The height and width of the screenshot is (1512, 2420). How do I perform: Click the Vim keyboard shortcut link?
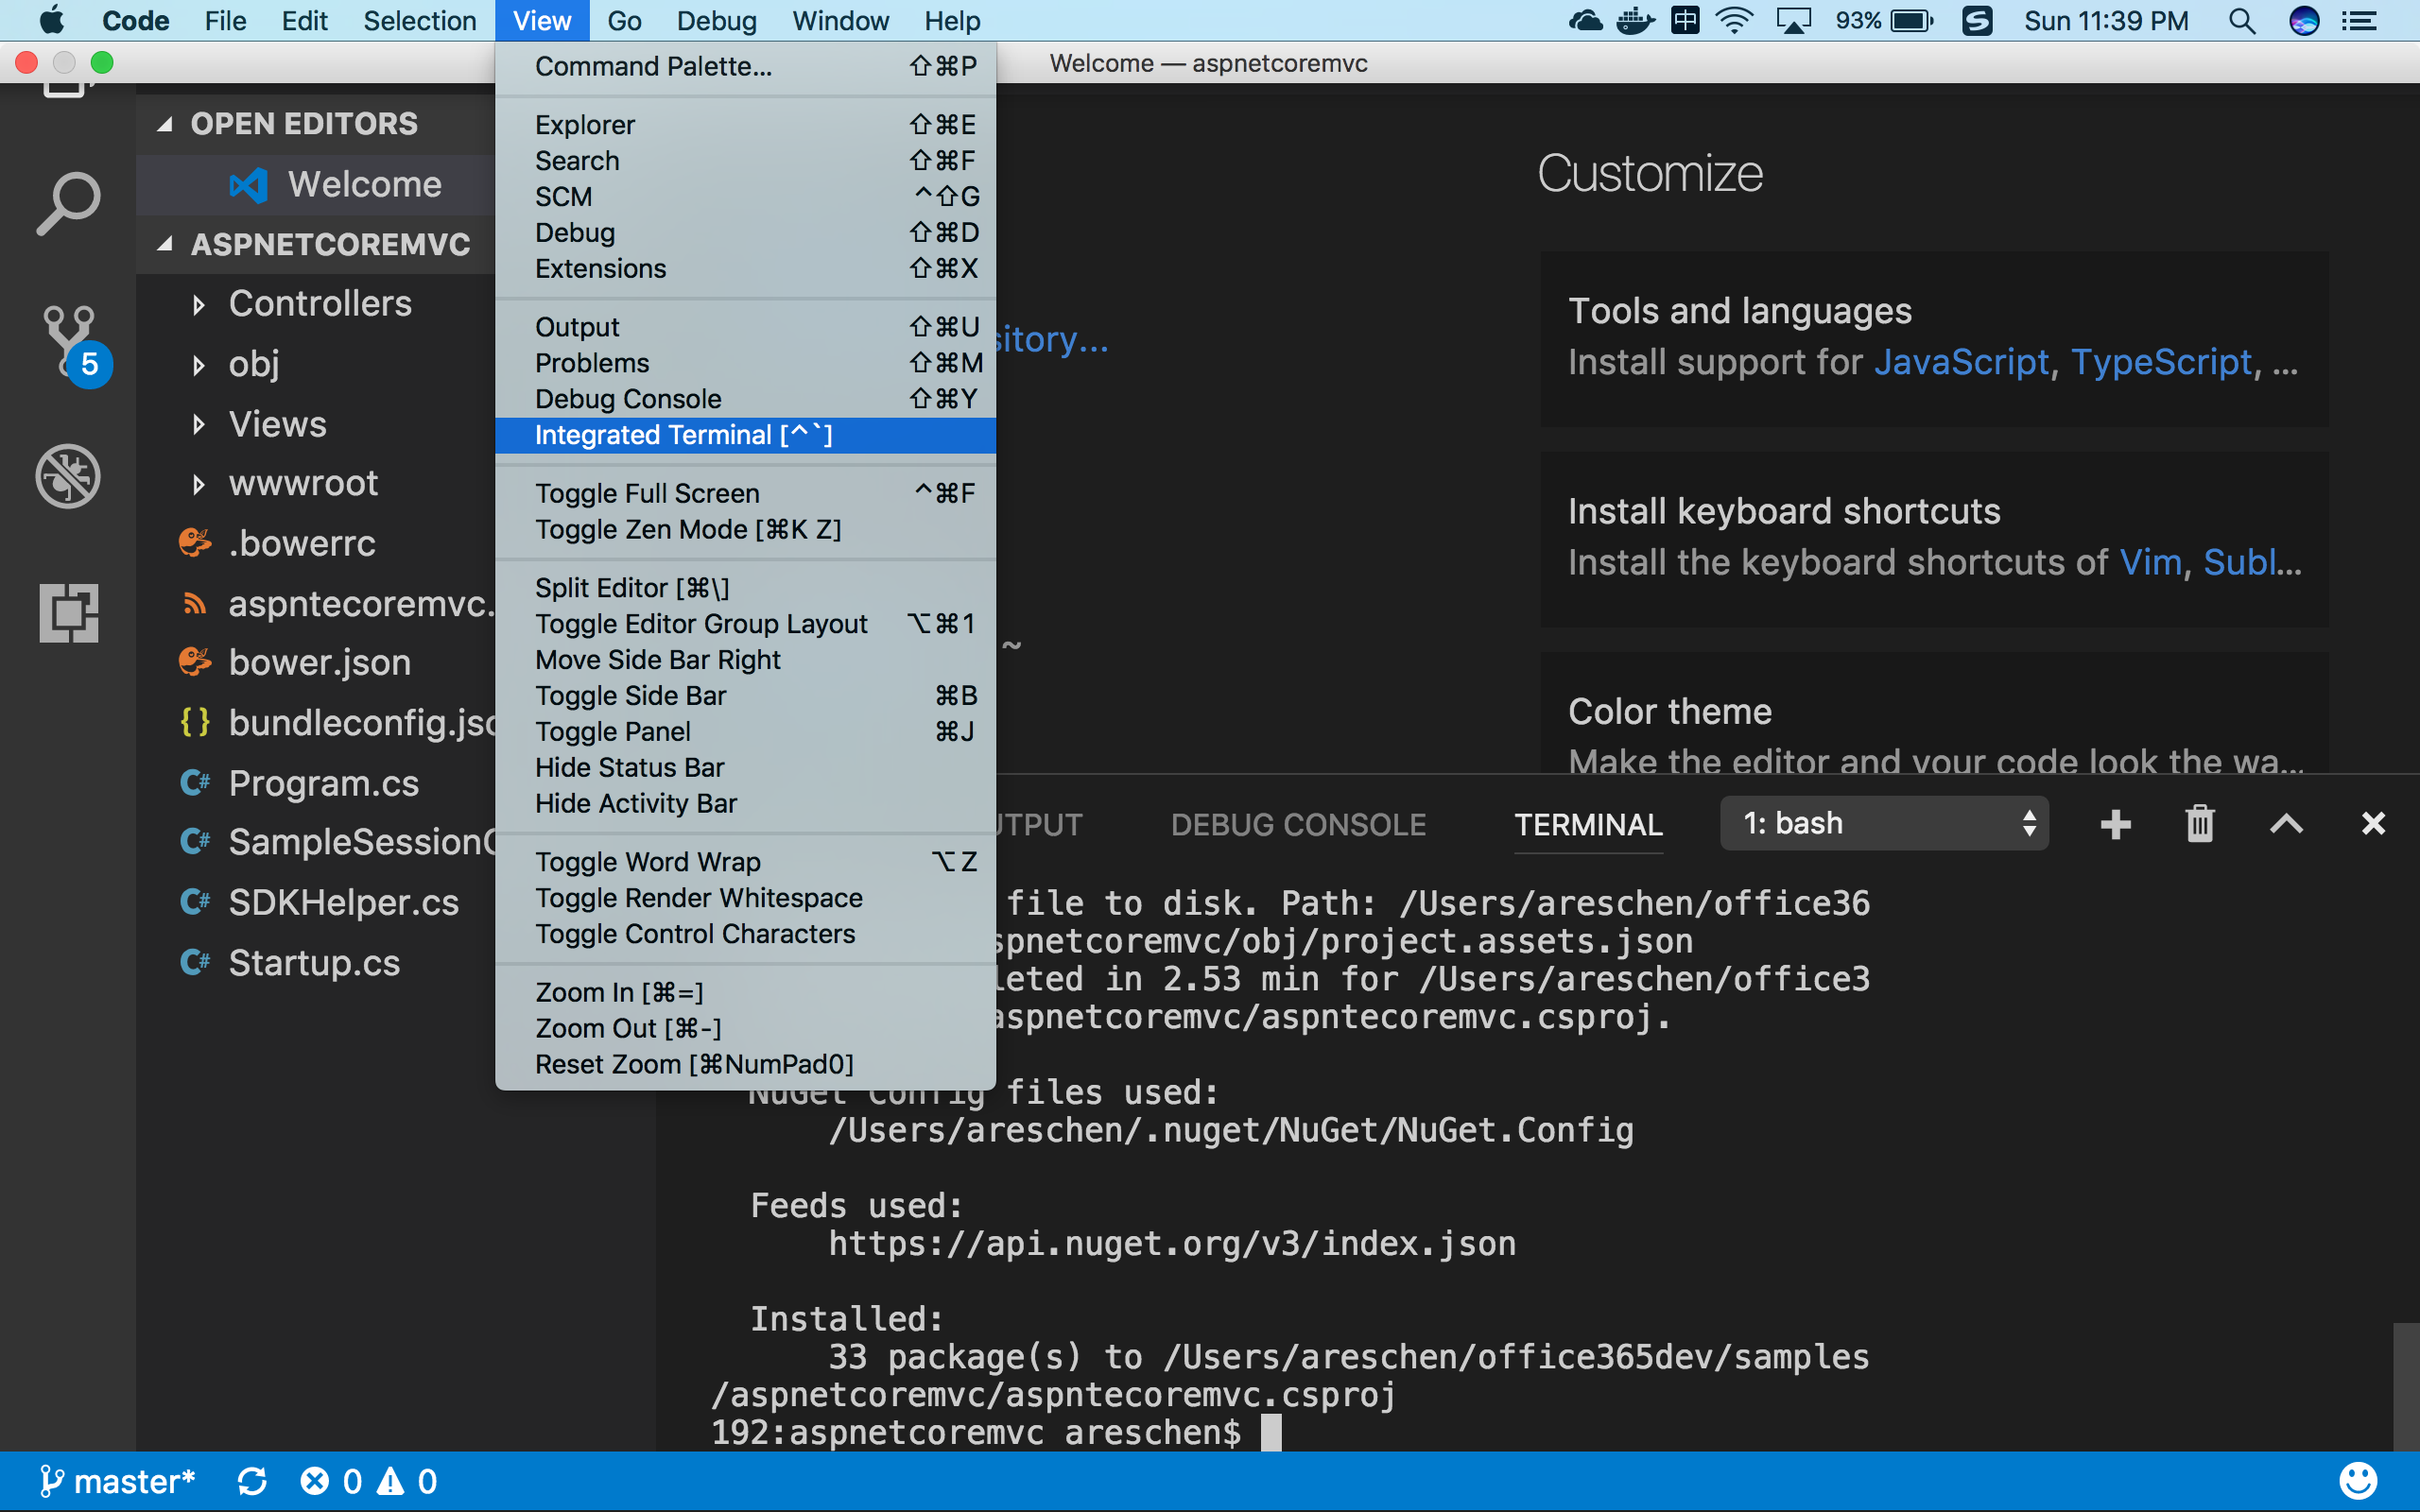[2150, 561]
